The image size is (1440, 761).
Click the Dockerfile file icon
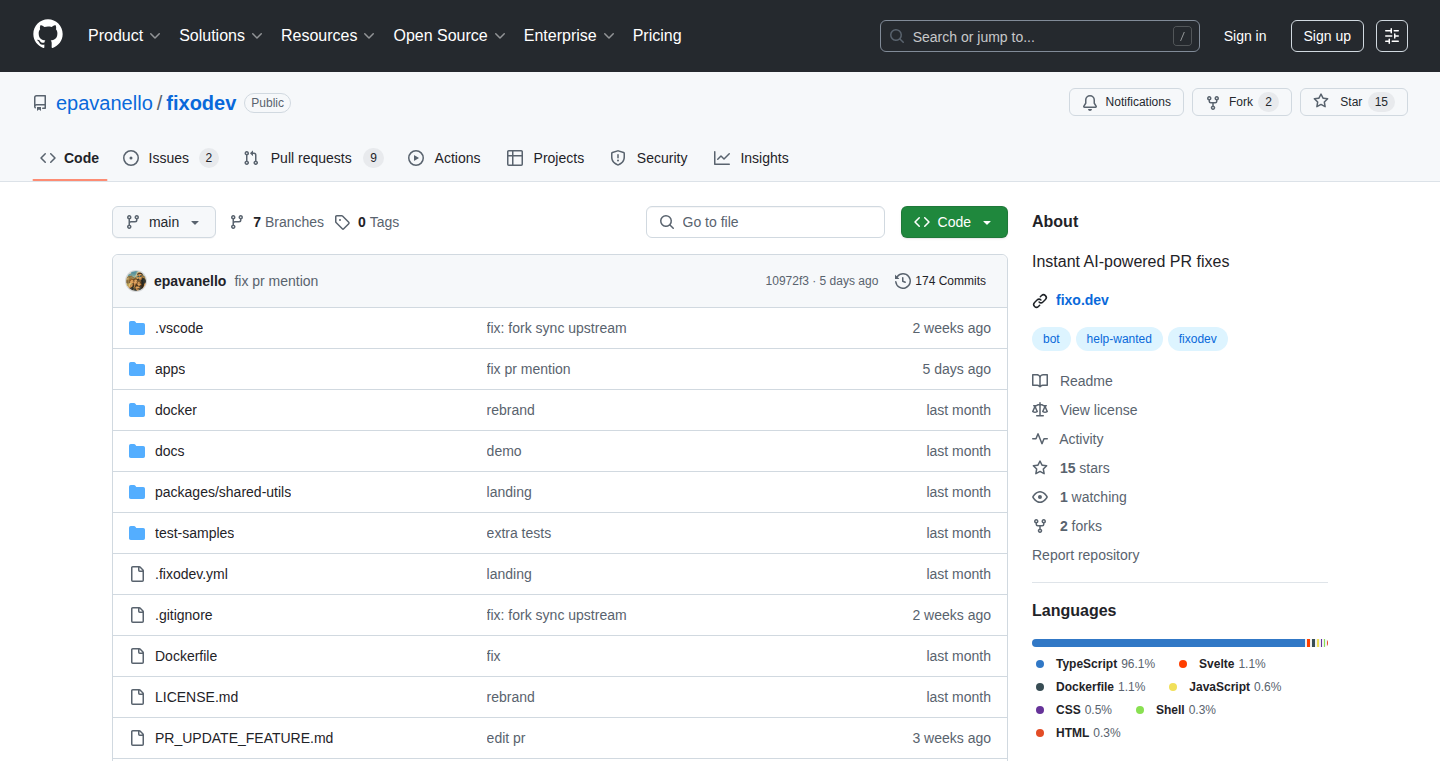coord(137,656)
